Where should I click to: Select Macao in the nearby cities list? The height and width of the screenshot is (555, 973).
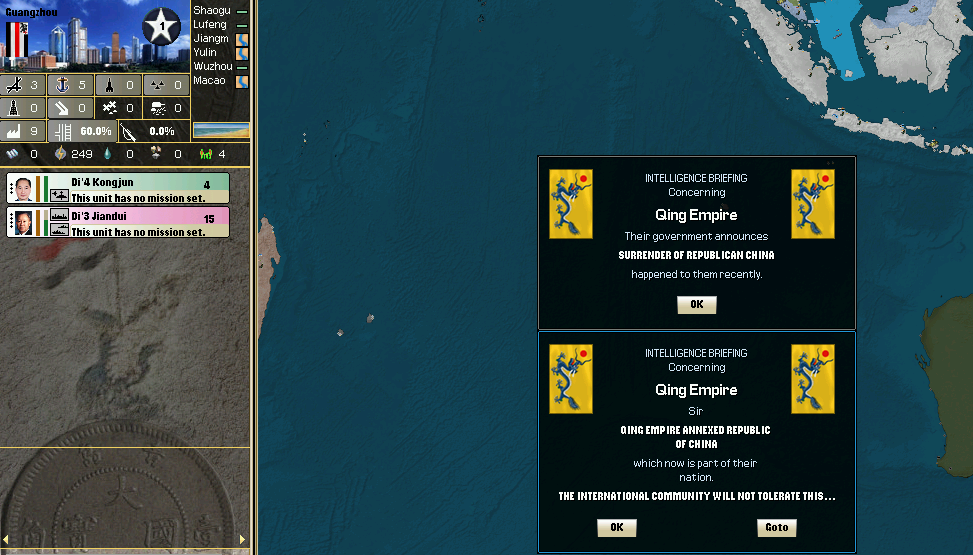tap(210, 80)
